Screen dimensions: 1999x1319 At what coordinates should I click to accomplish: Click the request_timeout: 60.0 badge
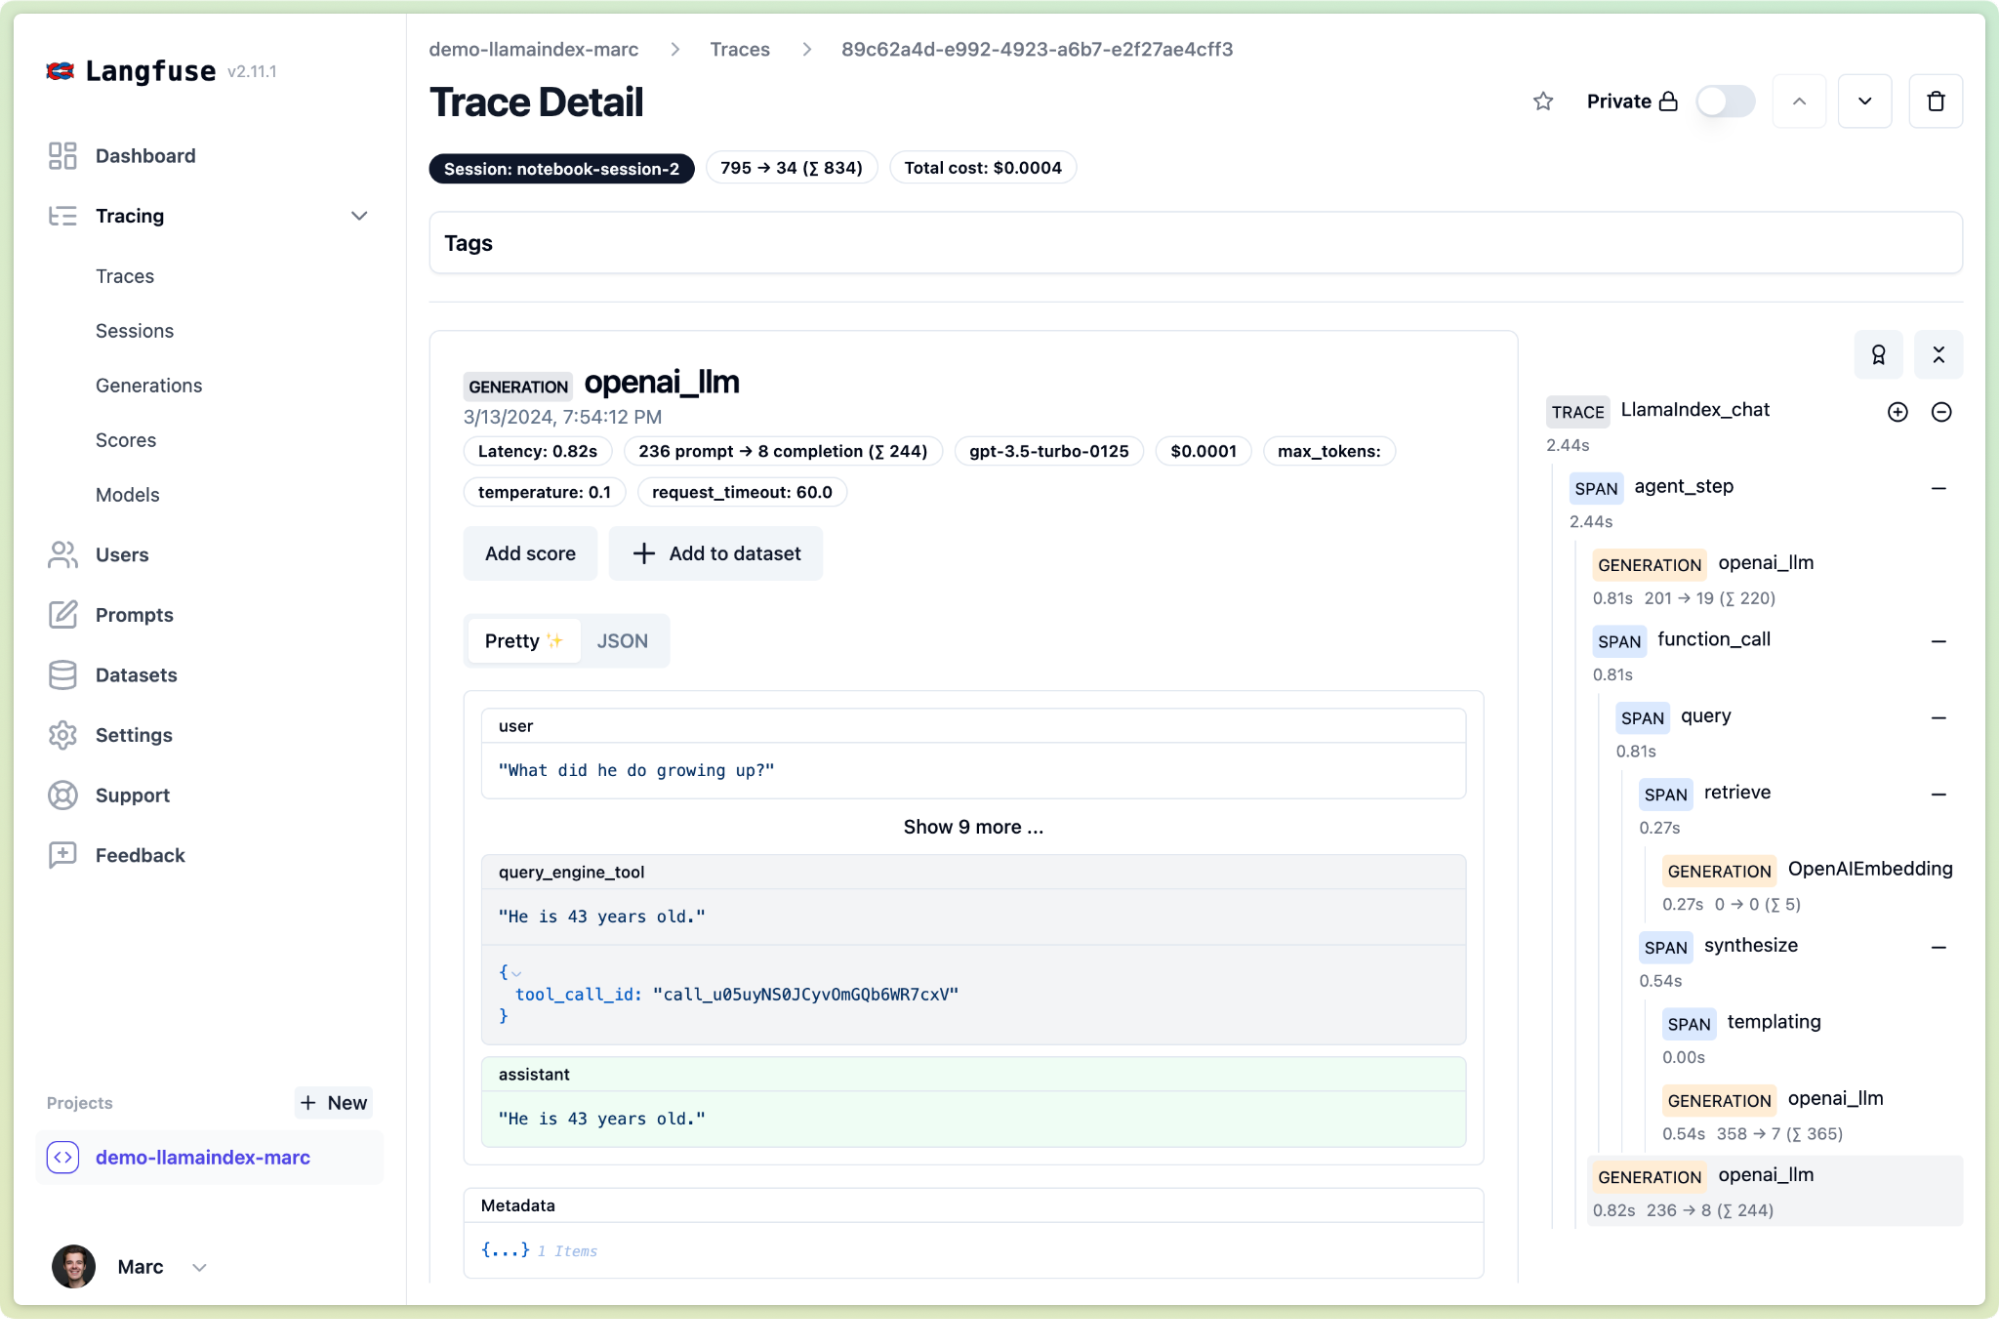[x=742, y=492]
